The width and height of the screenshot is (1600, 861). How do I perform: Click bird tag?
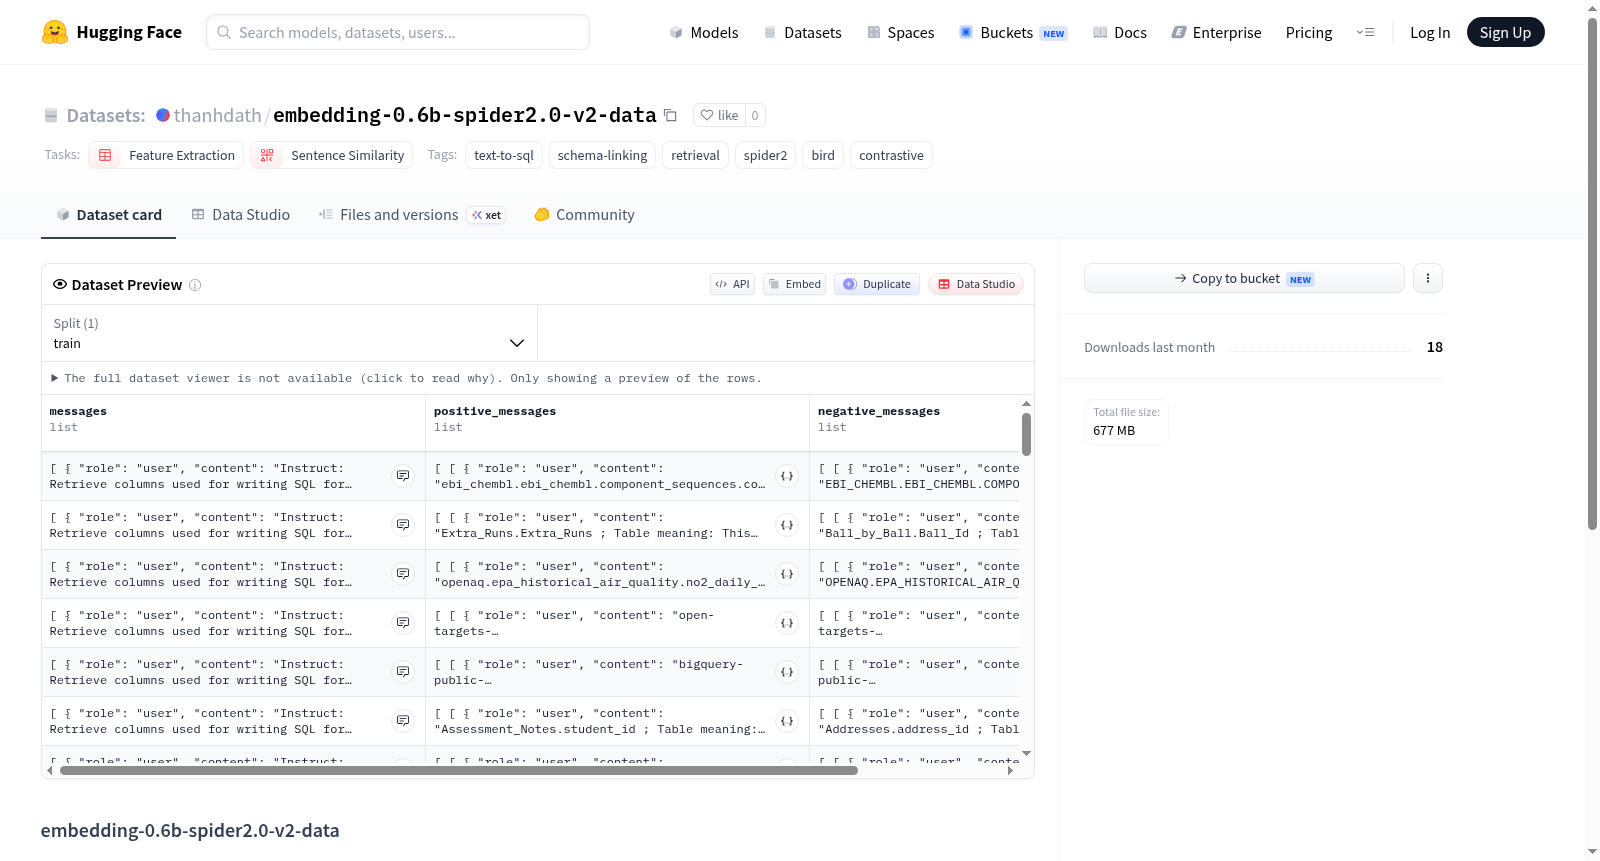pyautogui.click(x=823, y=155)
